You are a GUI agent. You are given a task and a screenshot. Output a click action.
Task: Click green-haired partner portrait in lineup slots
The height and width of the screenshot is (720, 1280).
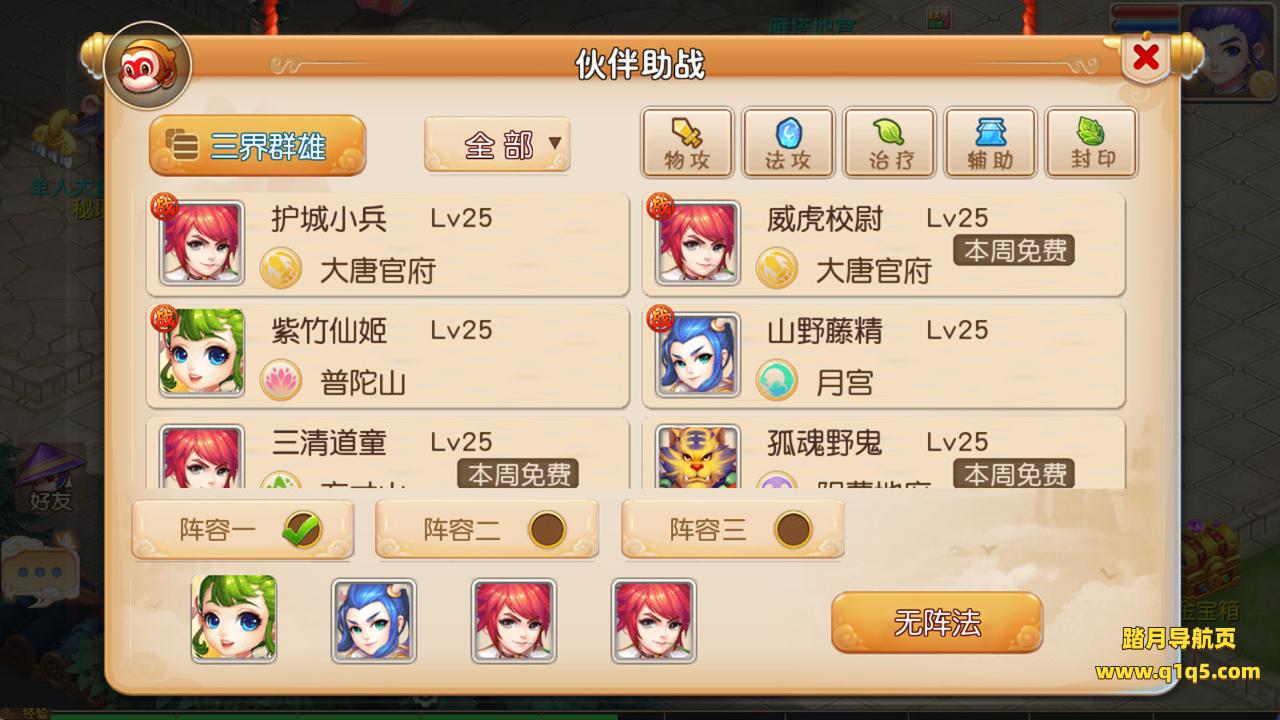234,619
